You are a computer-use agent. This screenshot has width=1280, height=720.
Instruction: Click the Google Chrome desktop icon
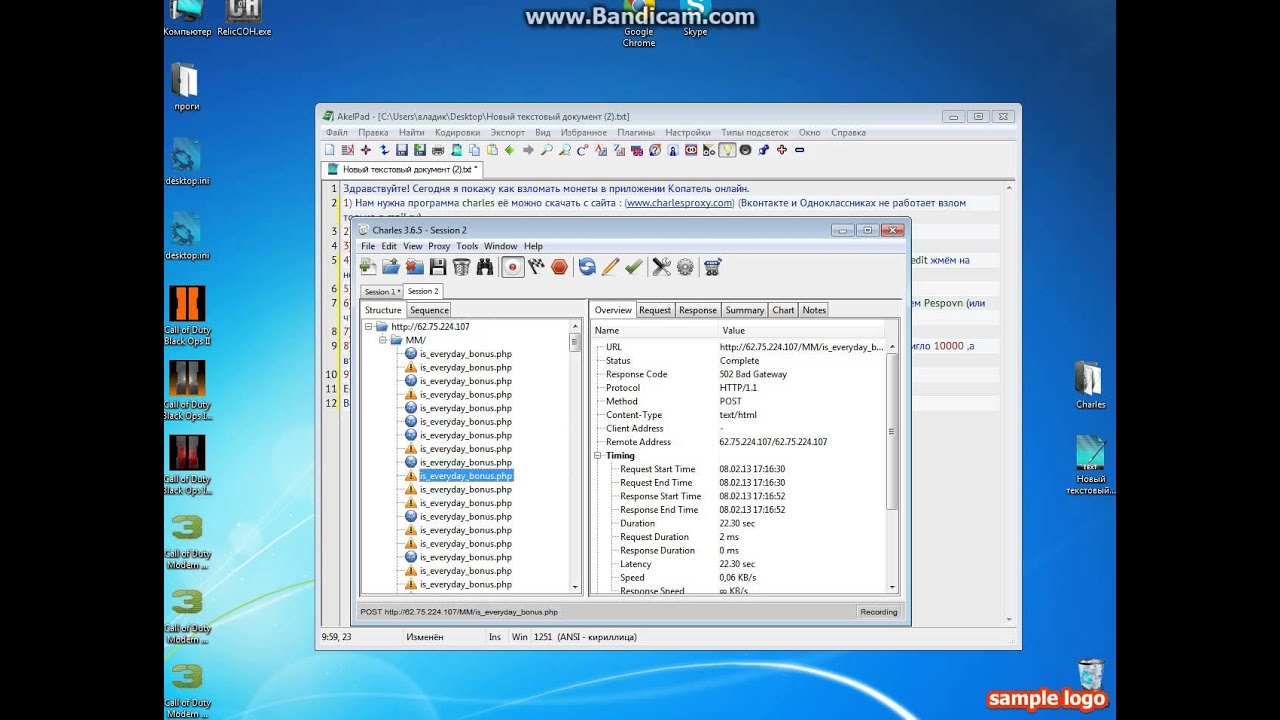[x=639, y=25]
